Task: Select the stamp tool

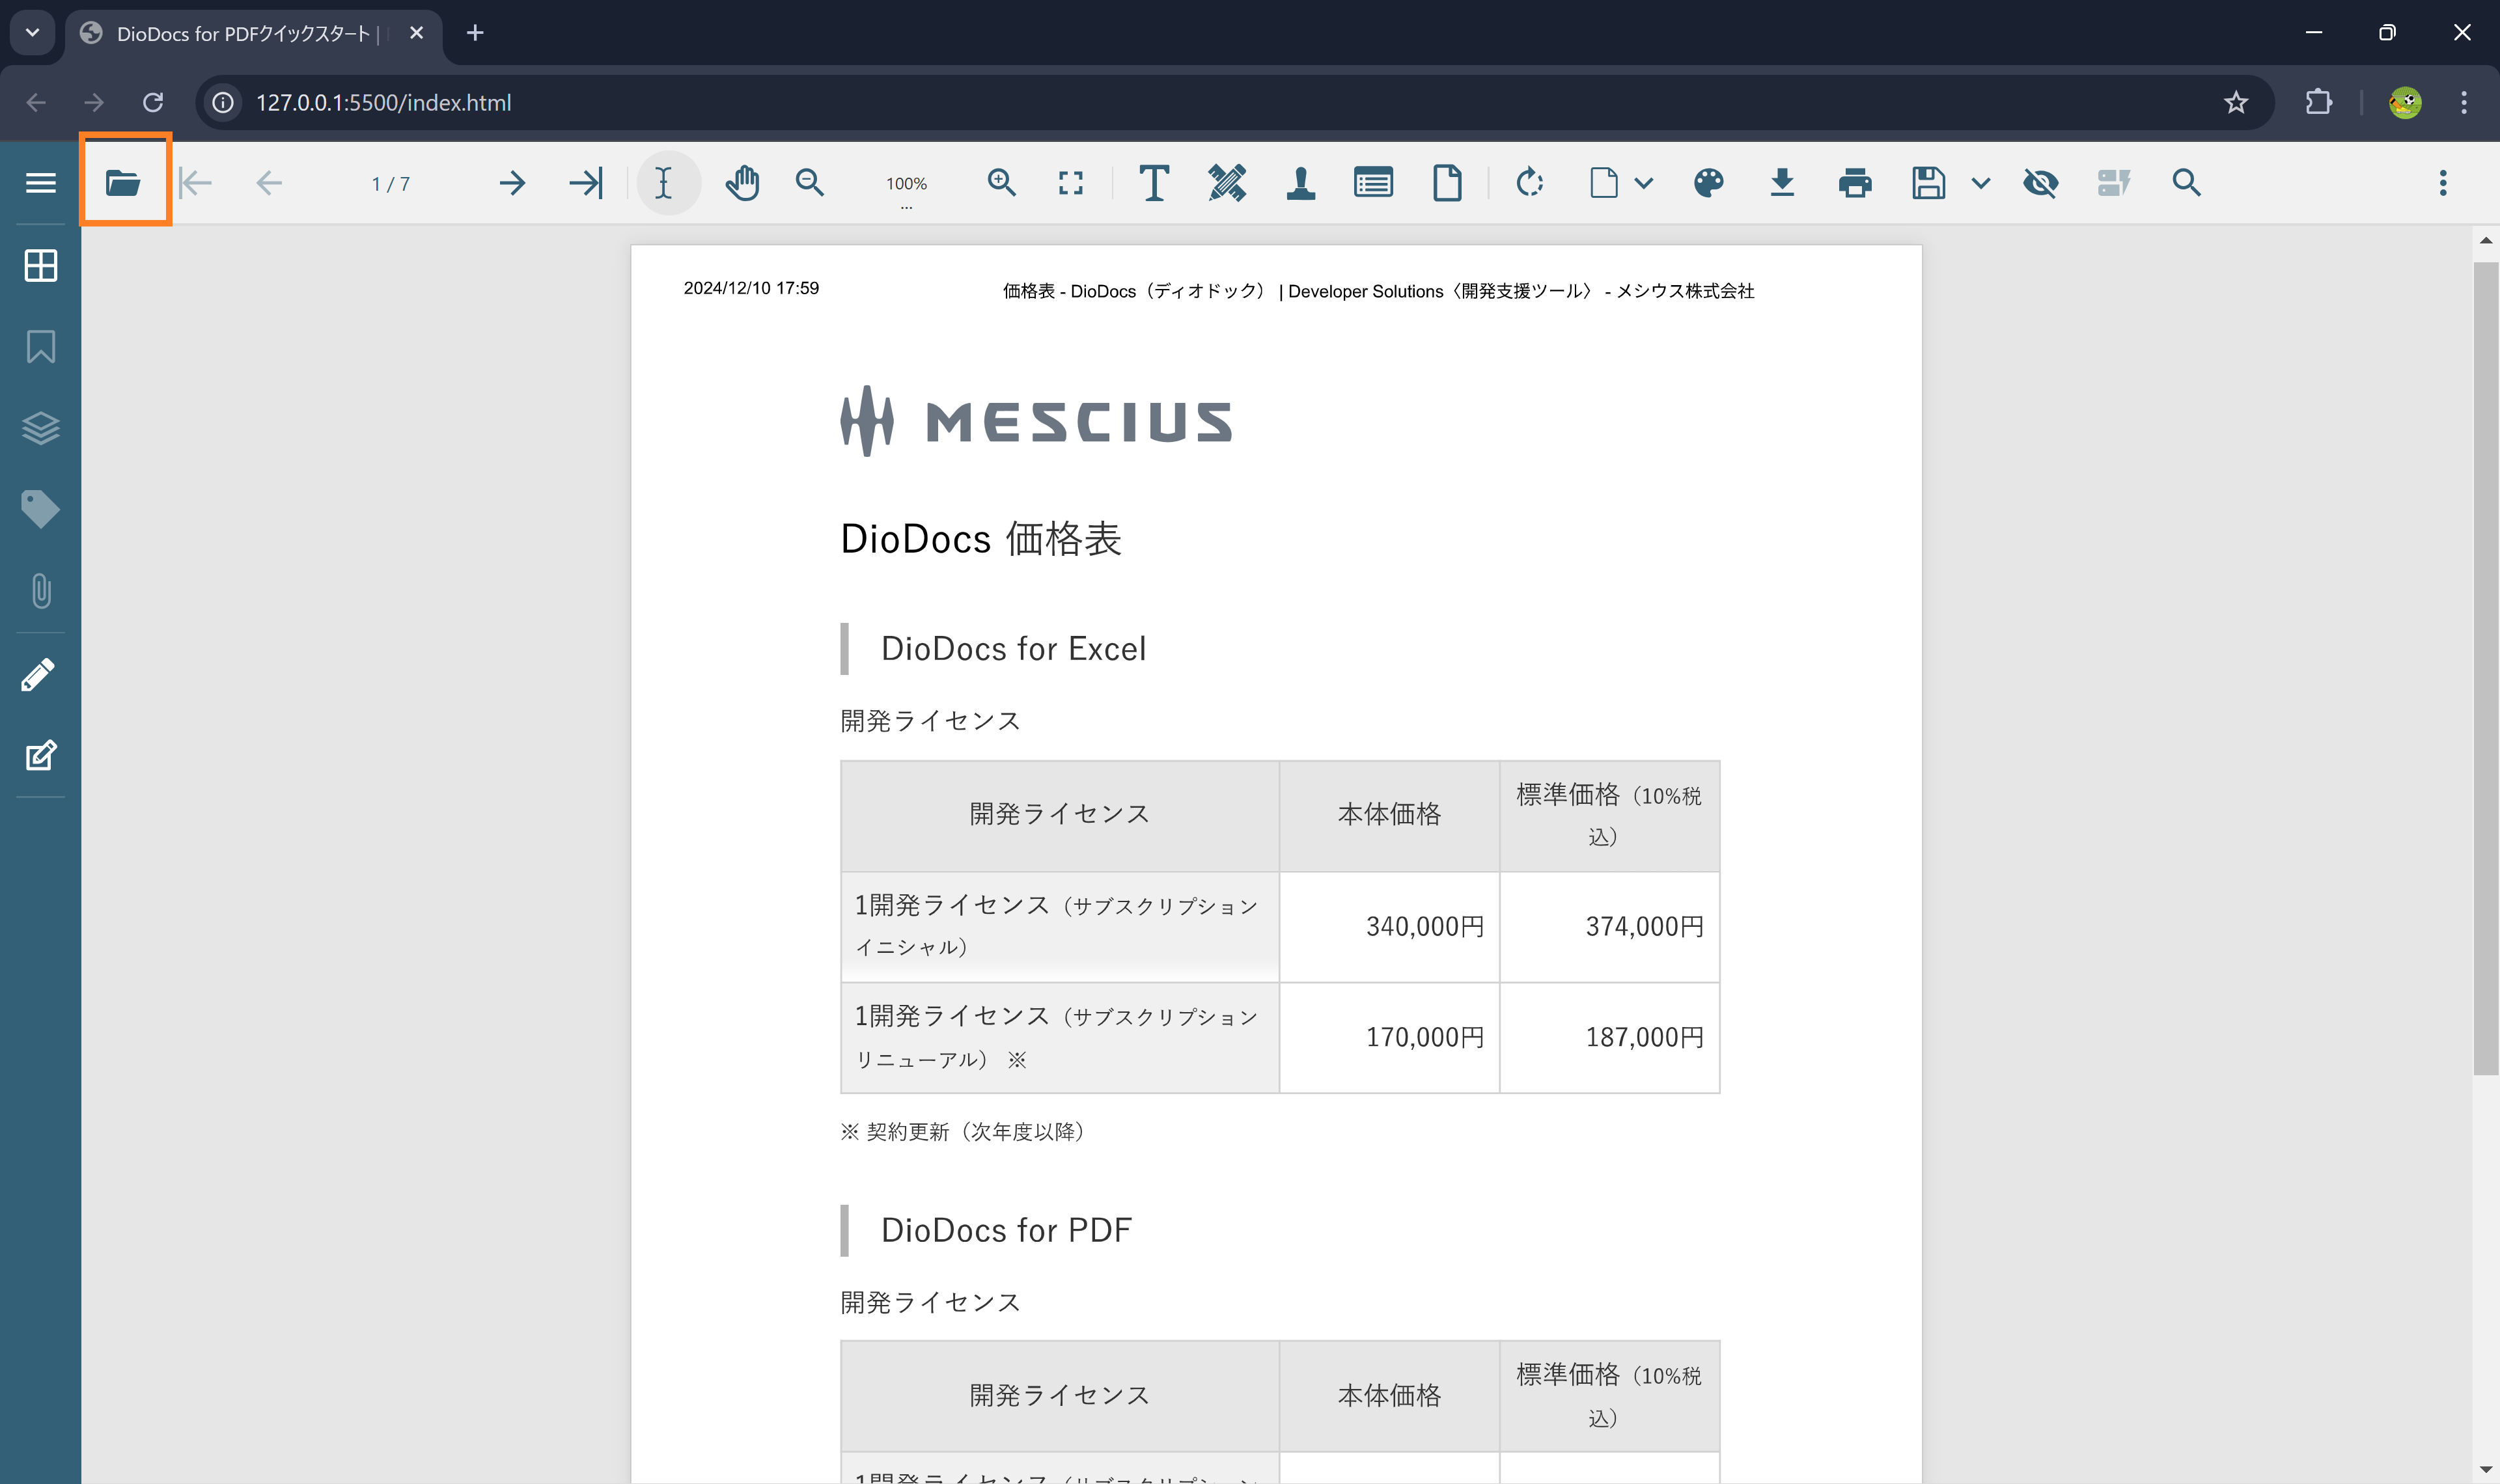Action: pos(1301,183)
